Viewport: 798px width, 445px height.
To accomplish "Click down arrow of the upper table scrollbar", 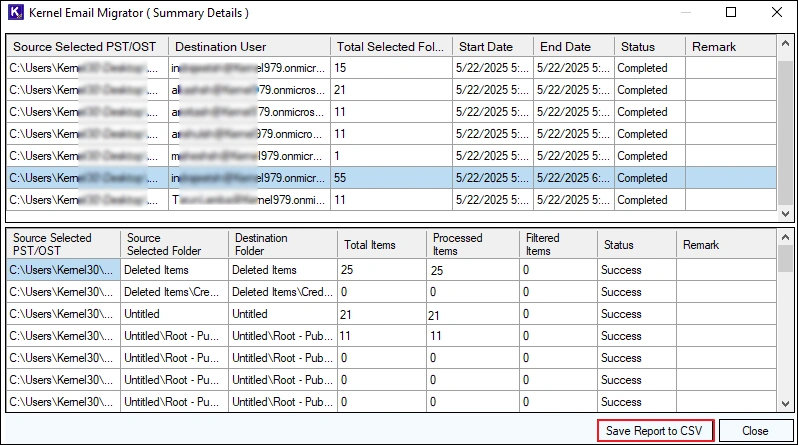I will (x=785, y=214).
